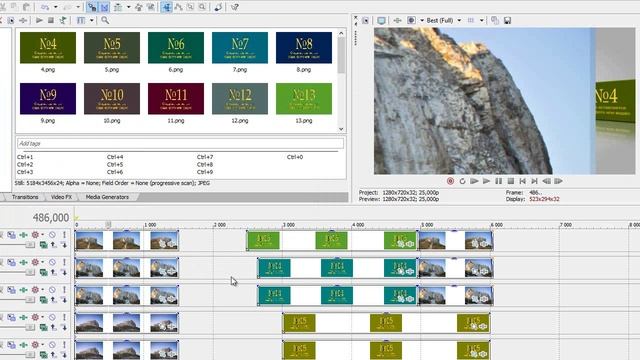Open the Undo history dropdown arrow
Viewport: 640px width, 360px height.
pyautogui.click(x=56, y=7)
